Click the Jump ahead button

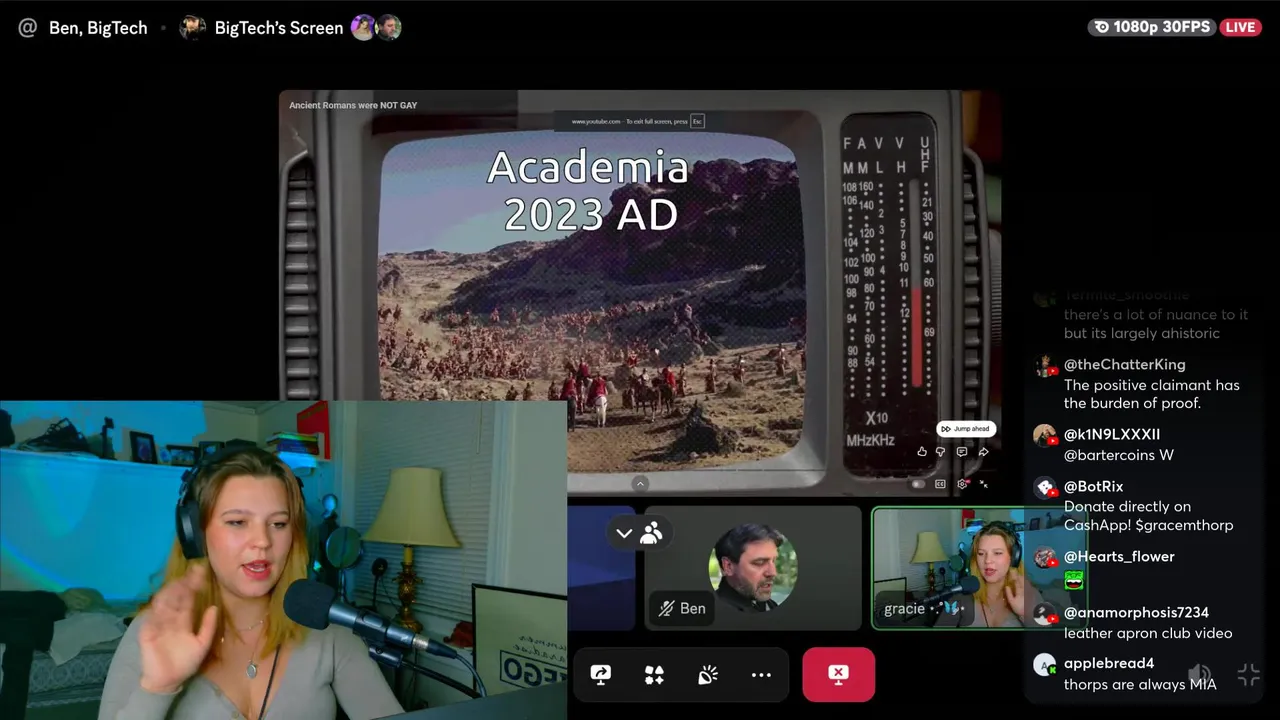(965, 429)
